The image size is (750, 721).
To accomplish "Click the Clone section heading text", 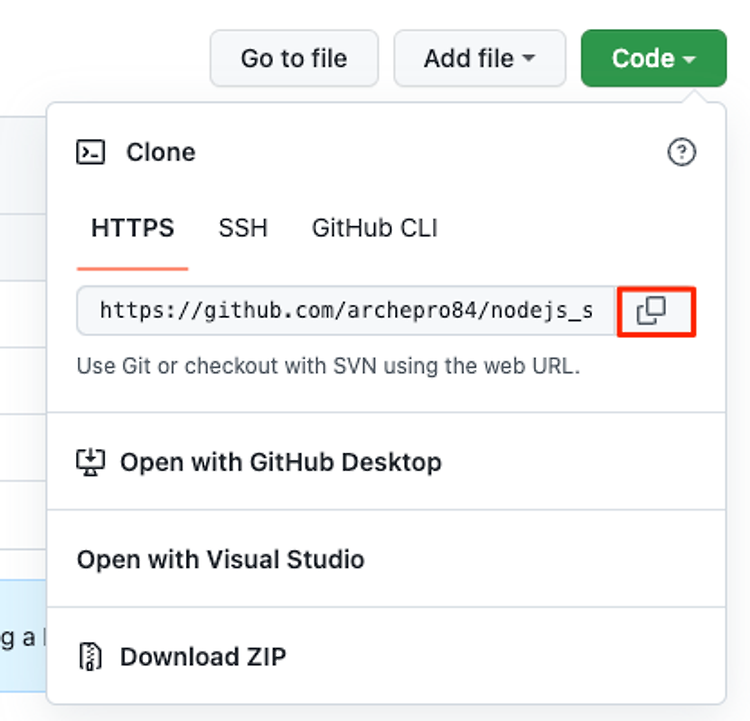I will coord(161,152).
